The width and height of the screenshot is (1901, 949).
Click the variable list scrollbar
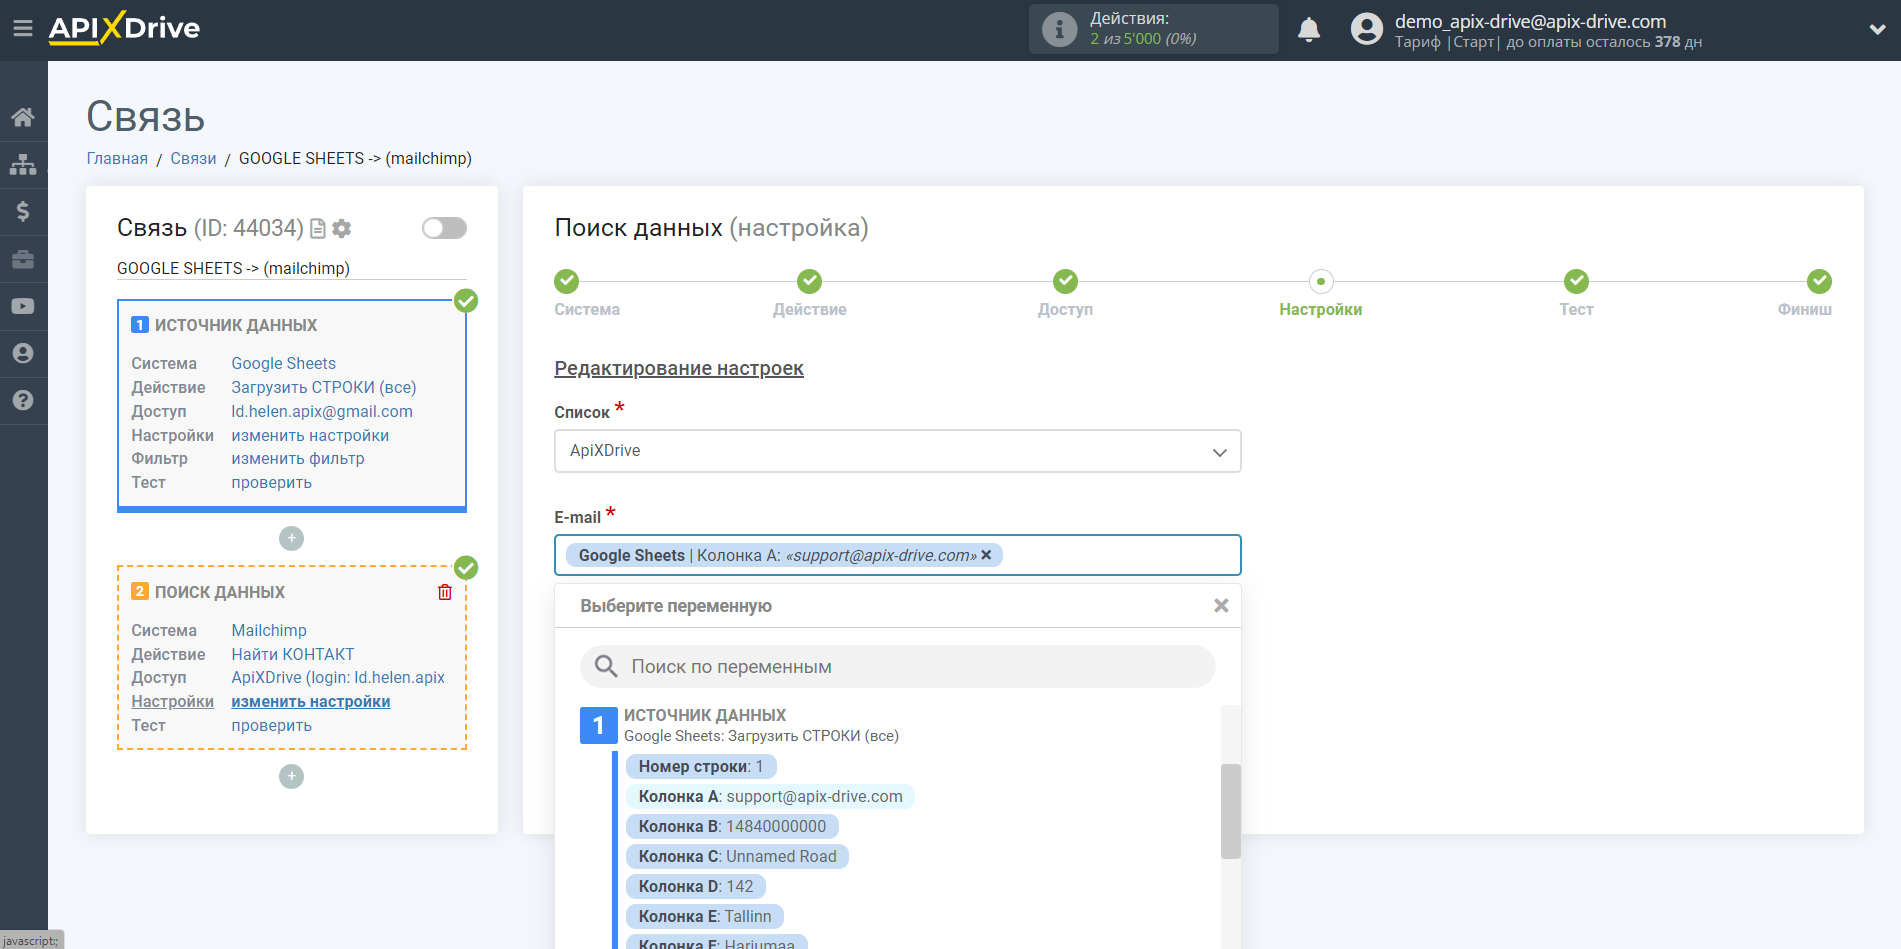click(1231, 811)
